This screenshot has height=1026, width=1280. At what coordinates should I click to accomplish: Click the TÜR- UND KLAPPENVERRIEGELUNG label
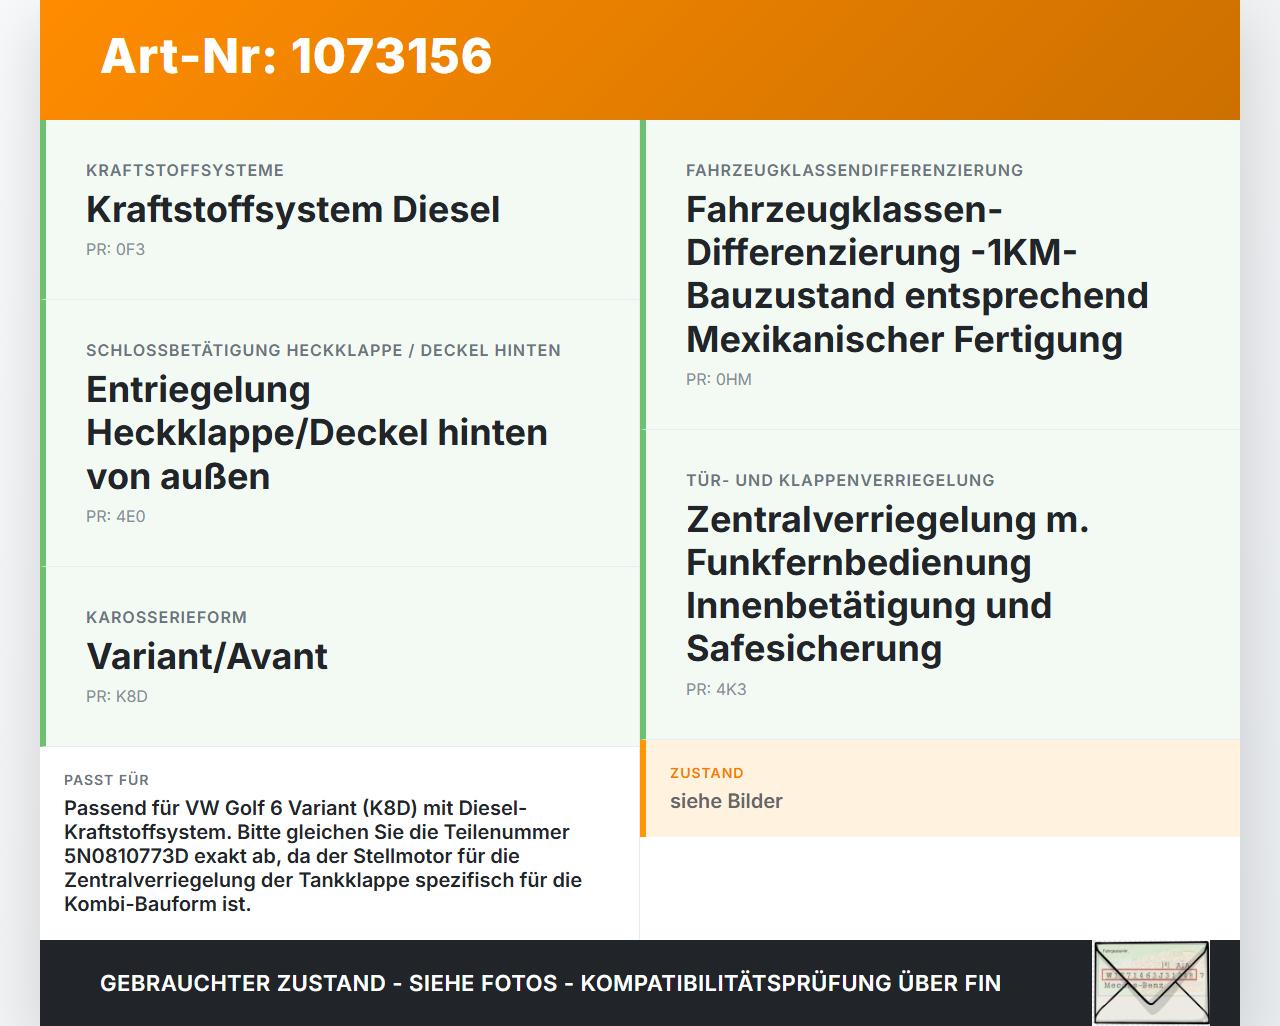click(x=840, y=480)
